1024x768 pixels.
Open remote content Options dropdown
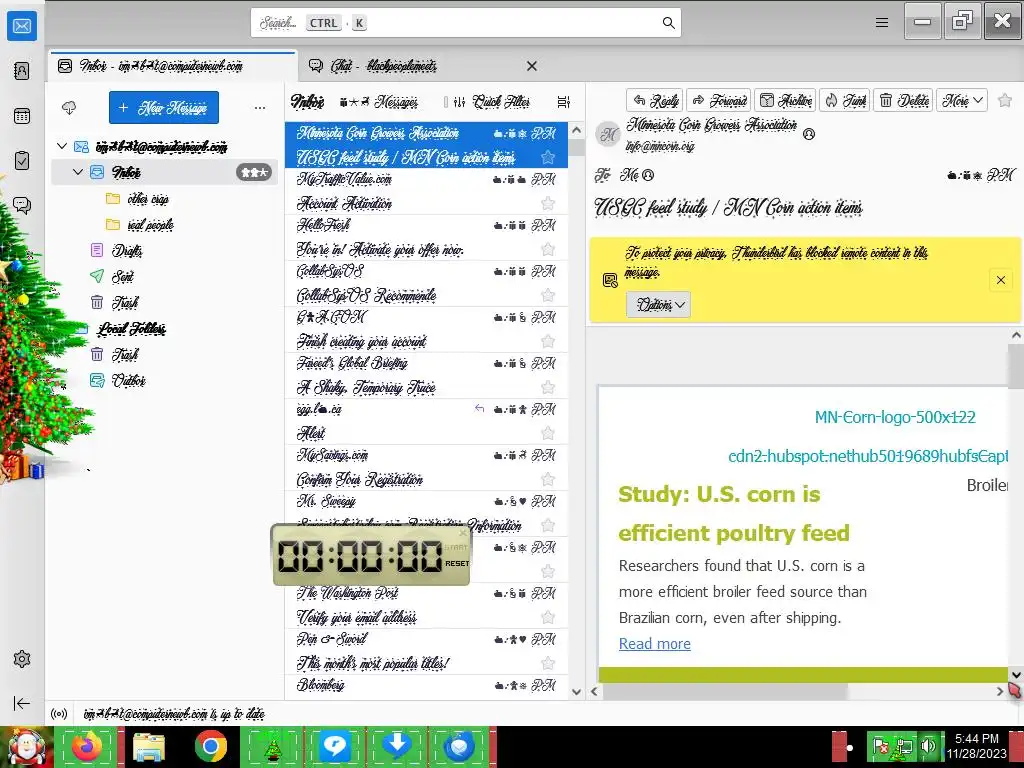658,305
